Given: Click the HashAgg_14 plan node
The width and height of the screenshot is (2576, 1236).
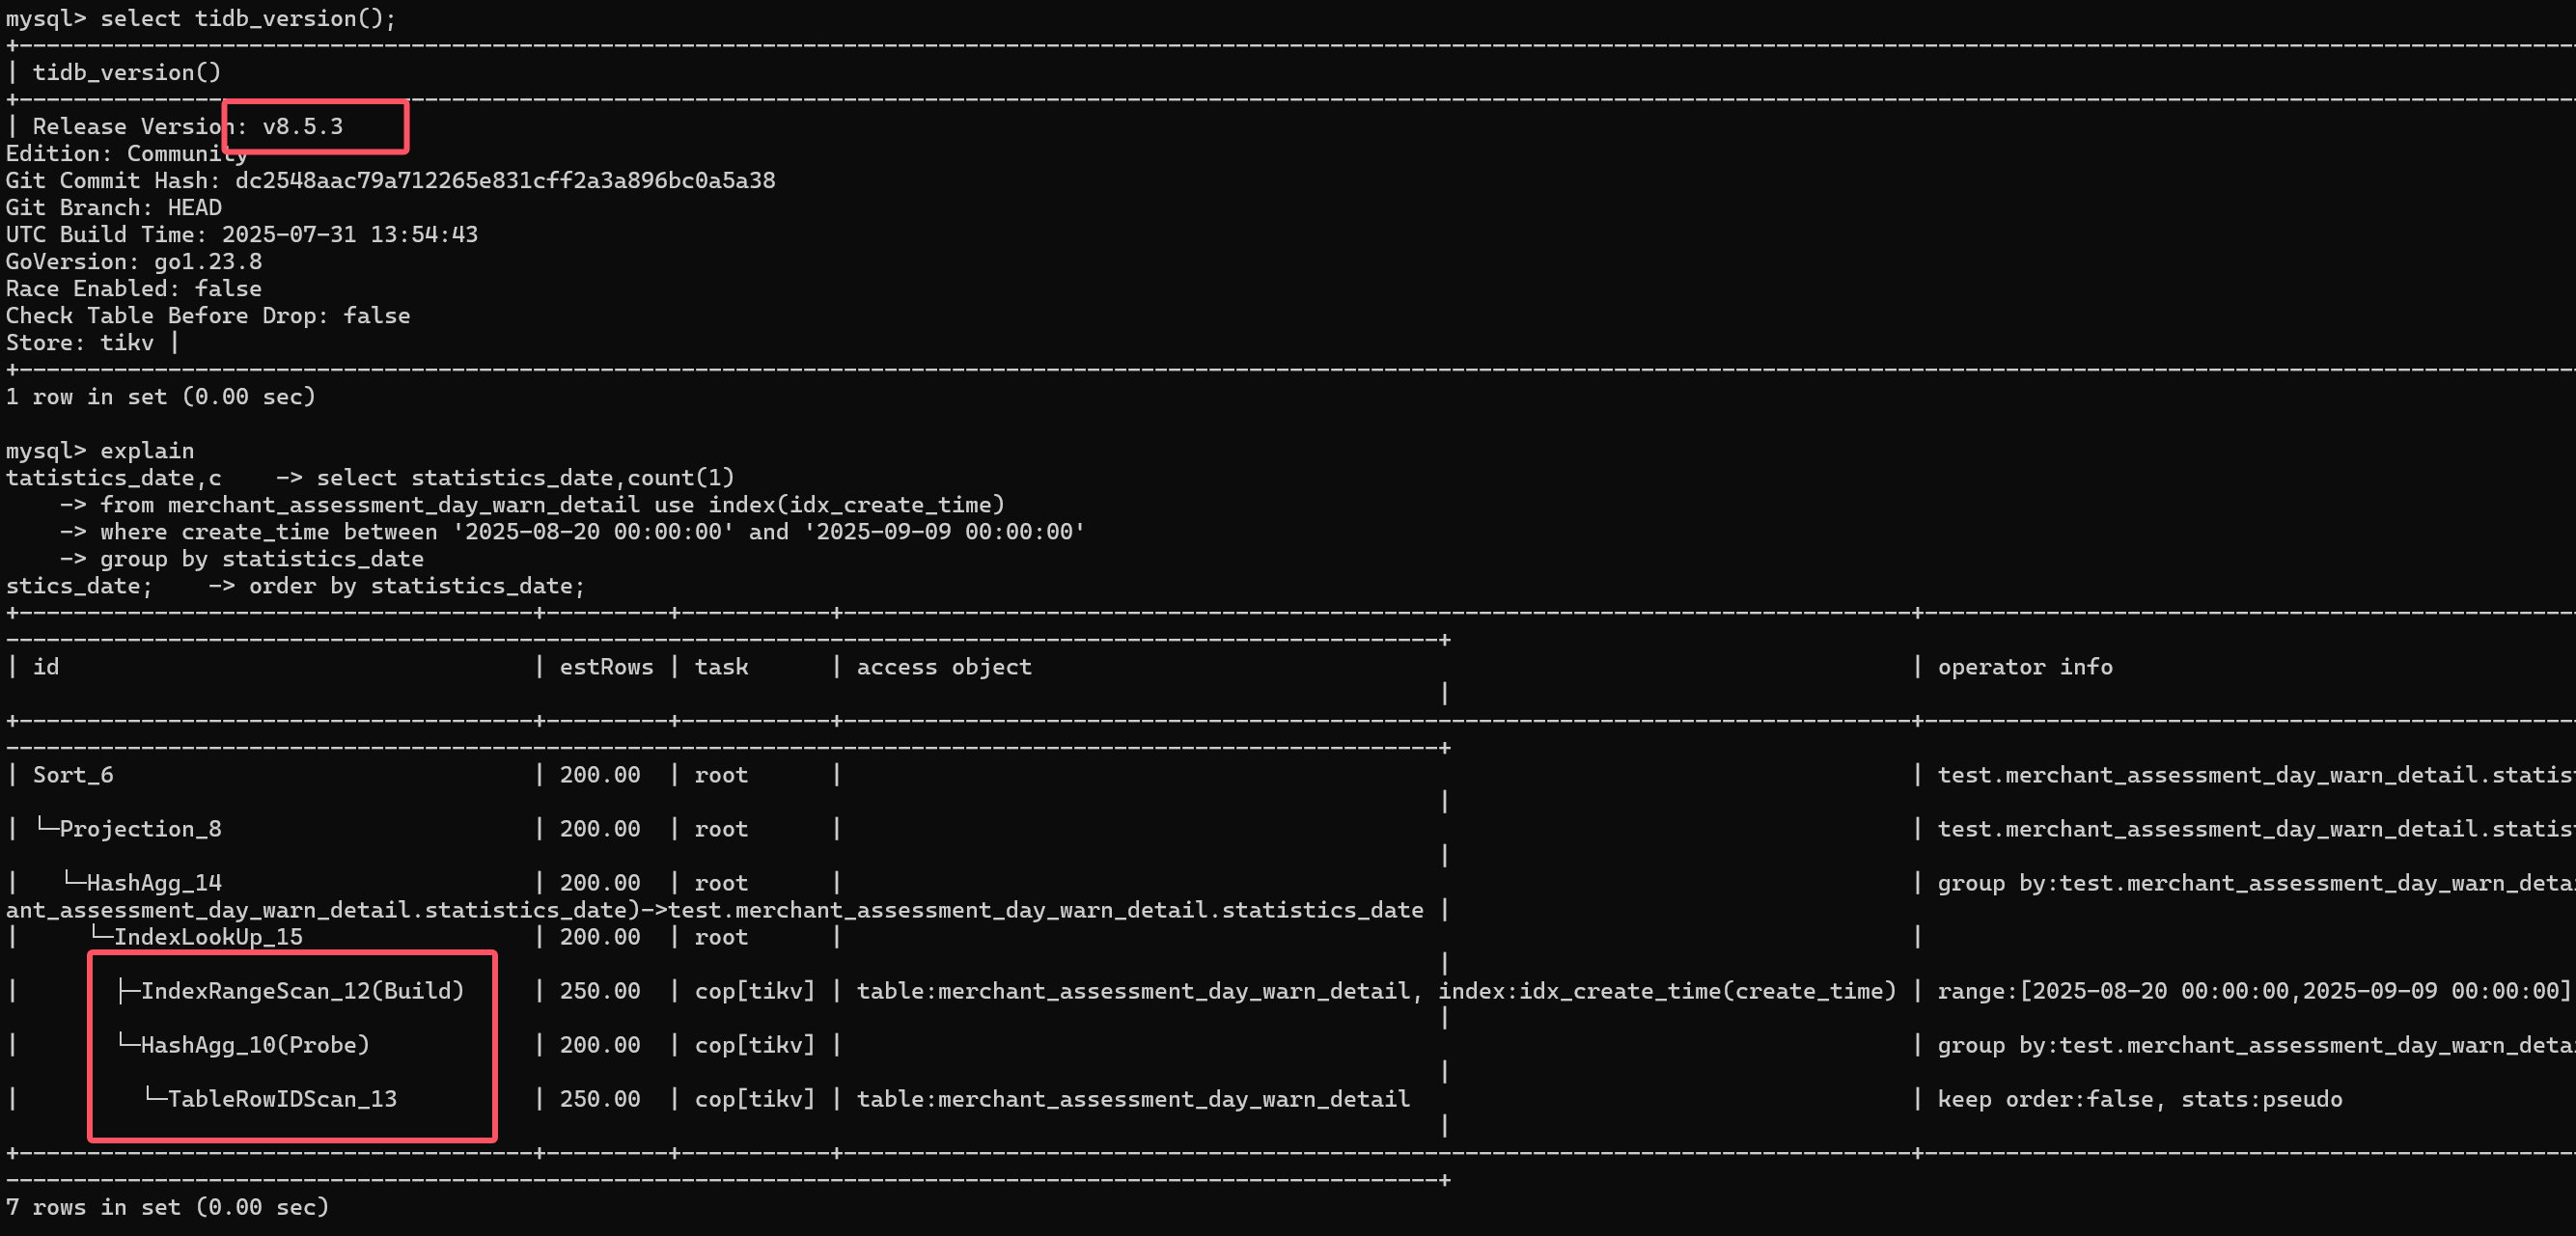Looking at the screenshot, I should coord(154,883).
